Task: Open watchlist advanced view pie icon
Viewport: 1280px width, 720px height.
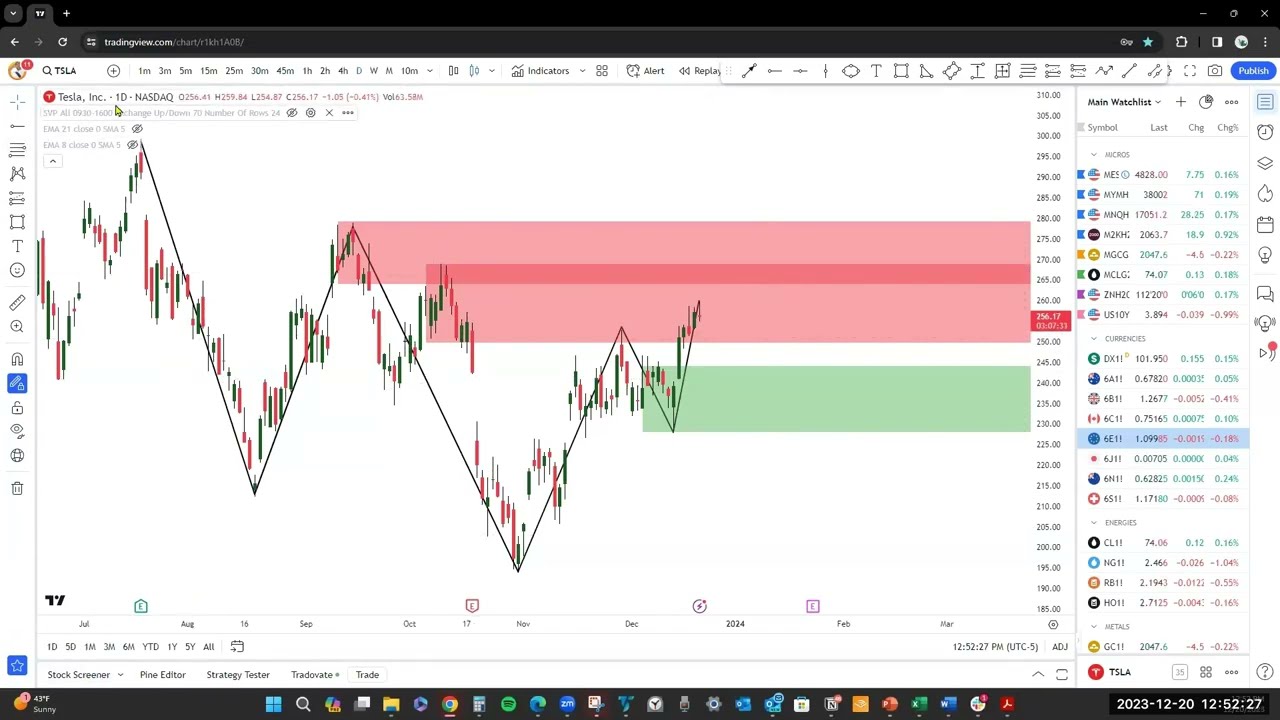Action: click(x=1206, y=102)
